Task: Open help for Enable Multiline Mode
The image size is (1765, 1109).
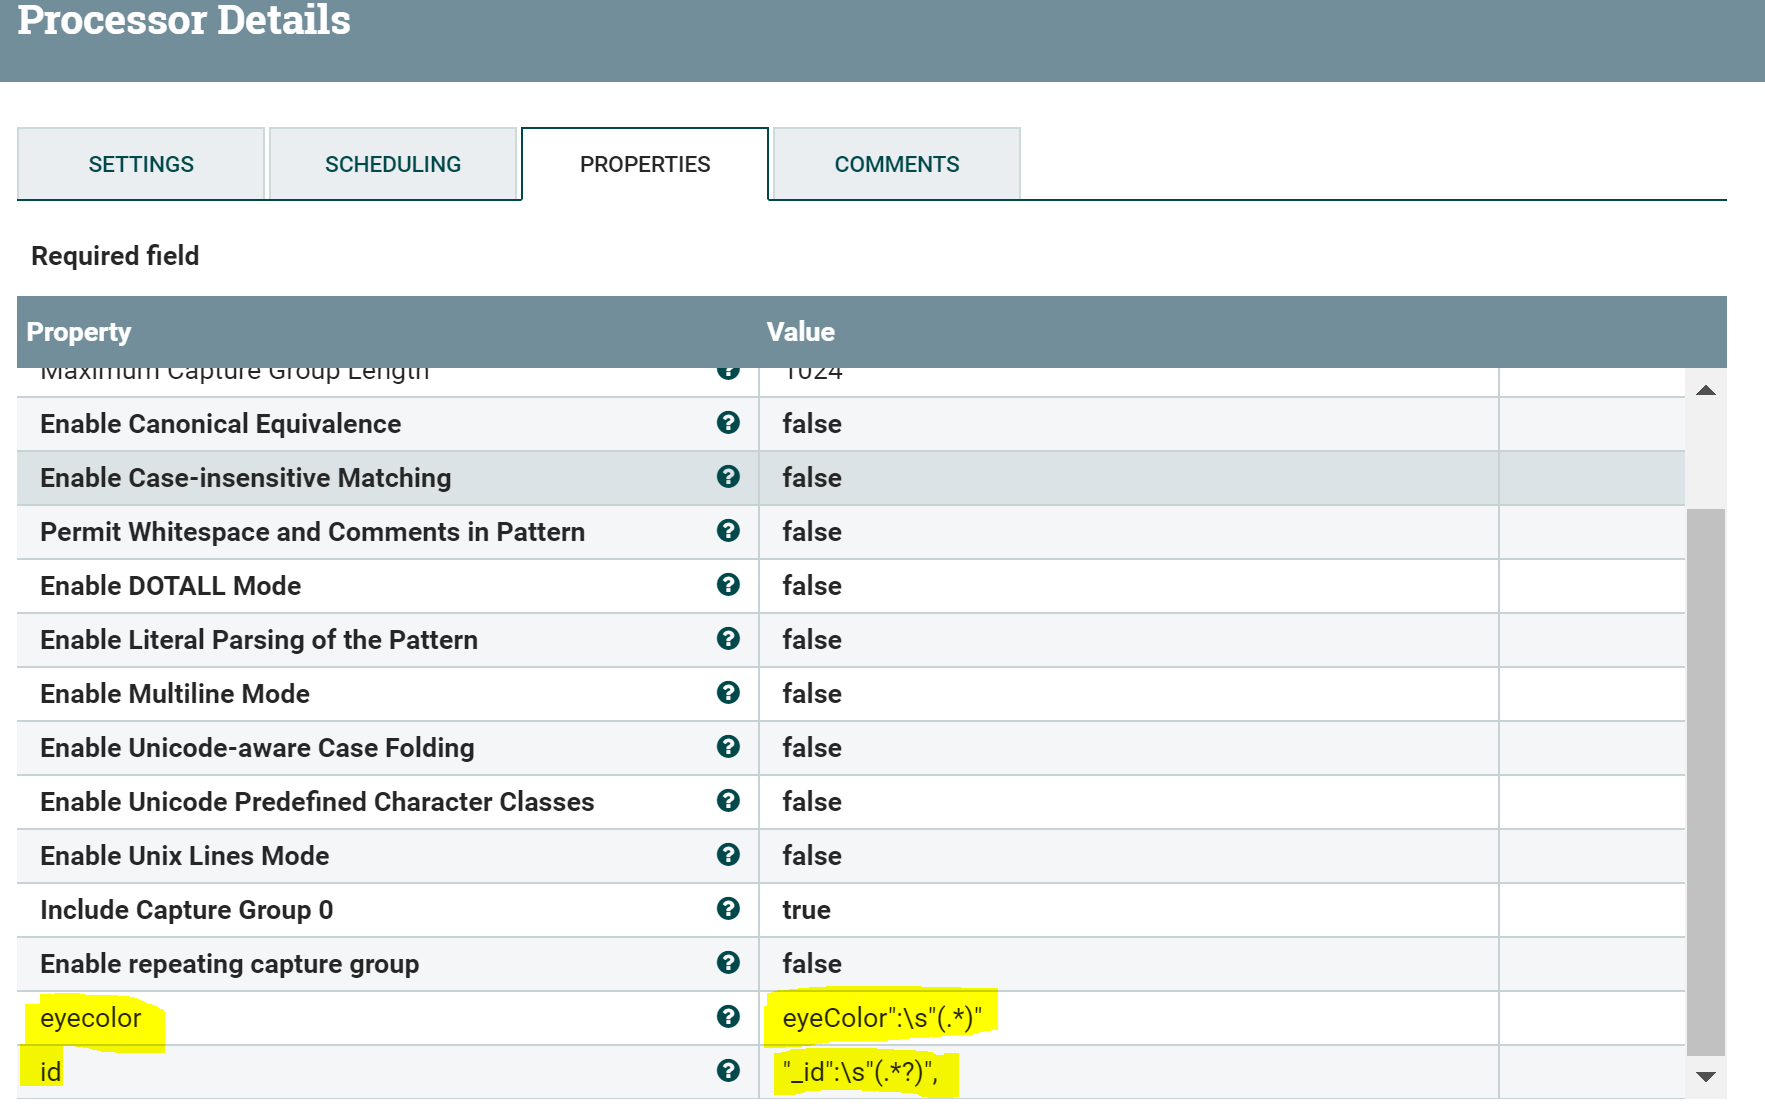Action: pos(729,694)
